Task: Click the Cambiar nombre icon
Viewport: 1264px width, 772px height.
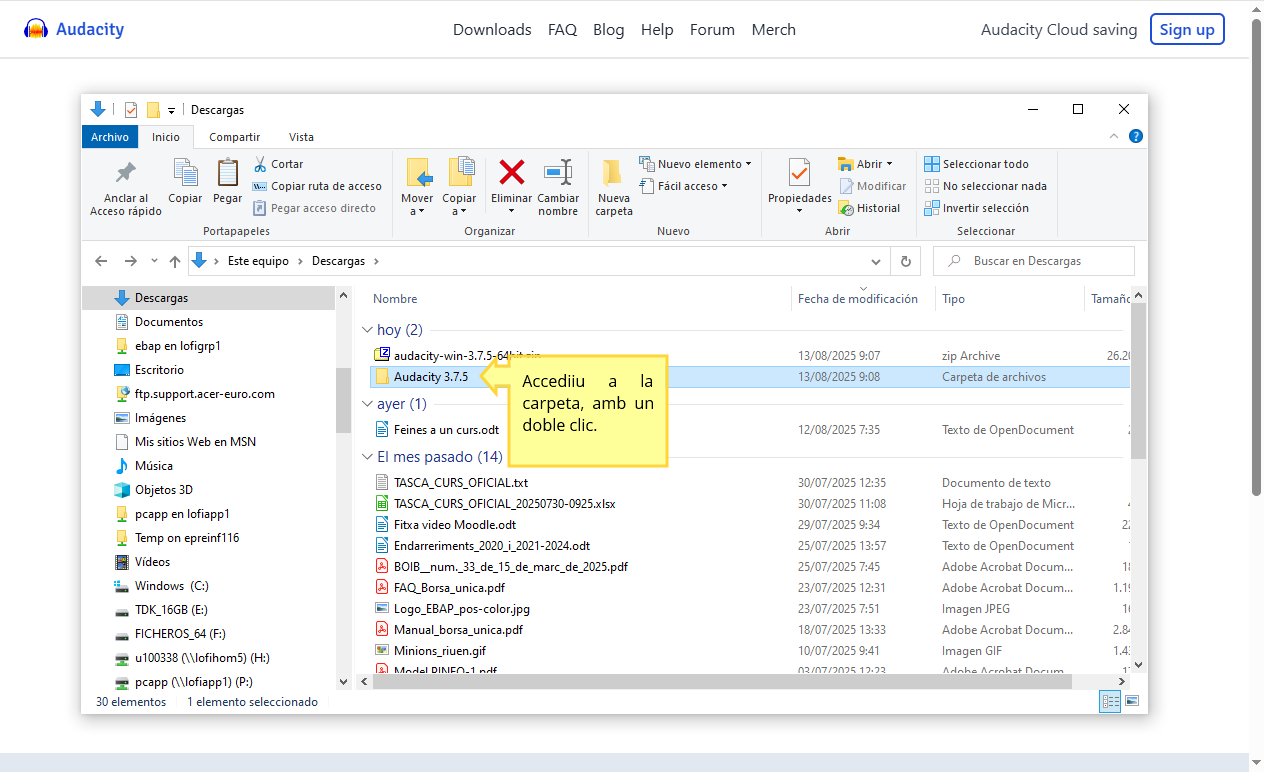Action: (558, 172)
